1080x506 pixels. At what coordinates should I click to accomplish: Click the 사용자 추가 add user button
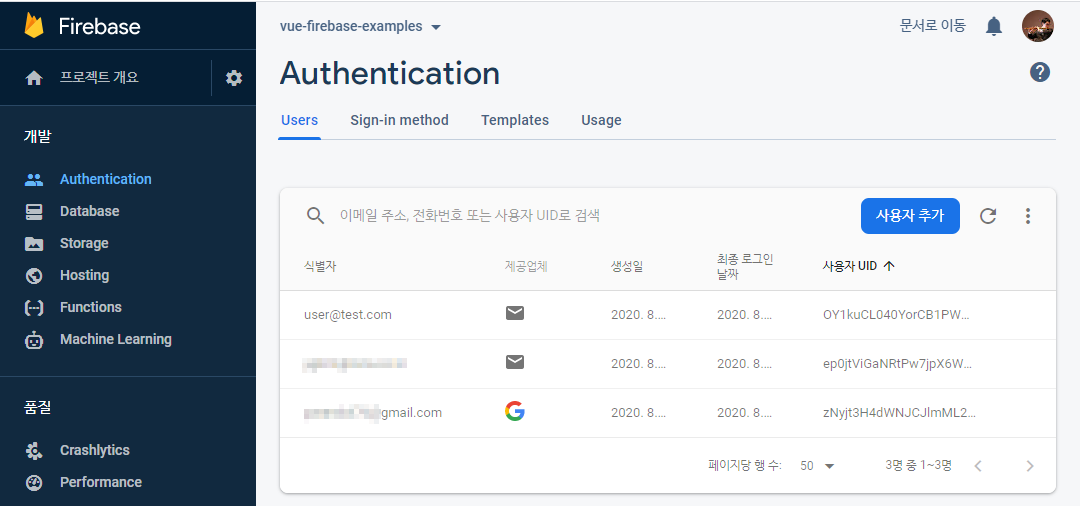click(911, 215)
